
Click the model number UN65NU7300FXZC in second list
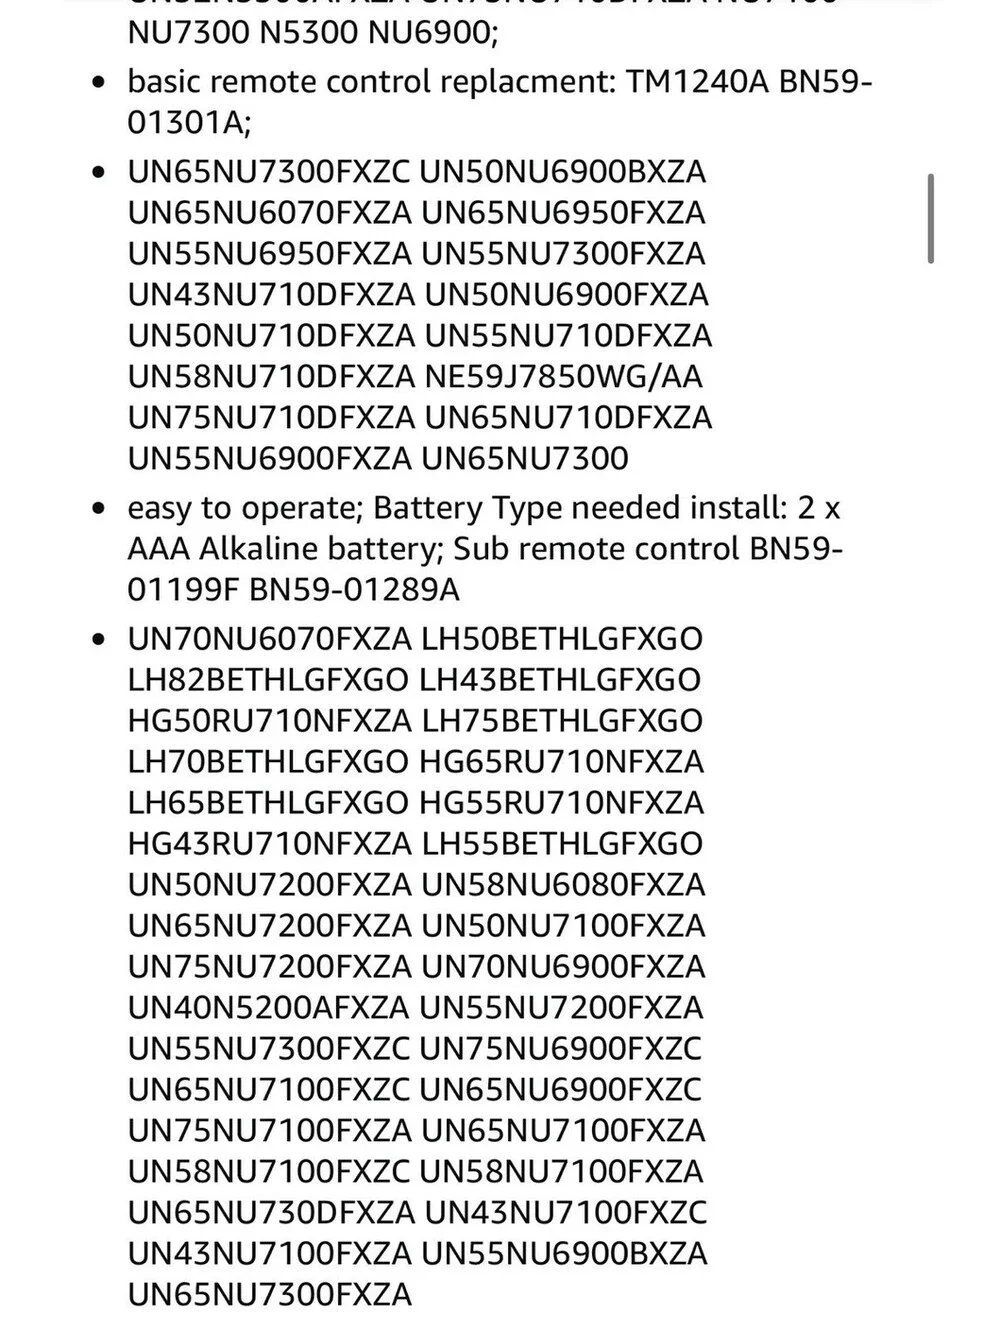pos(269,172)
